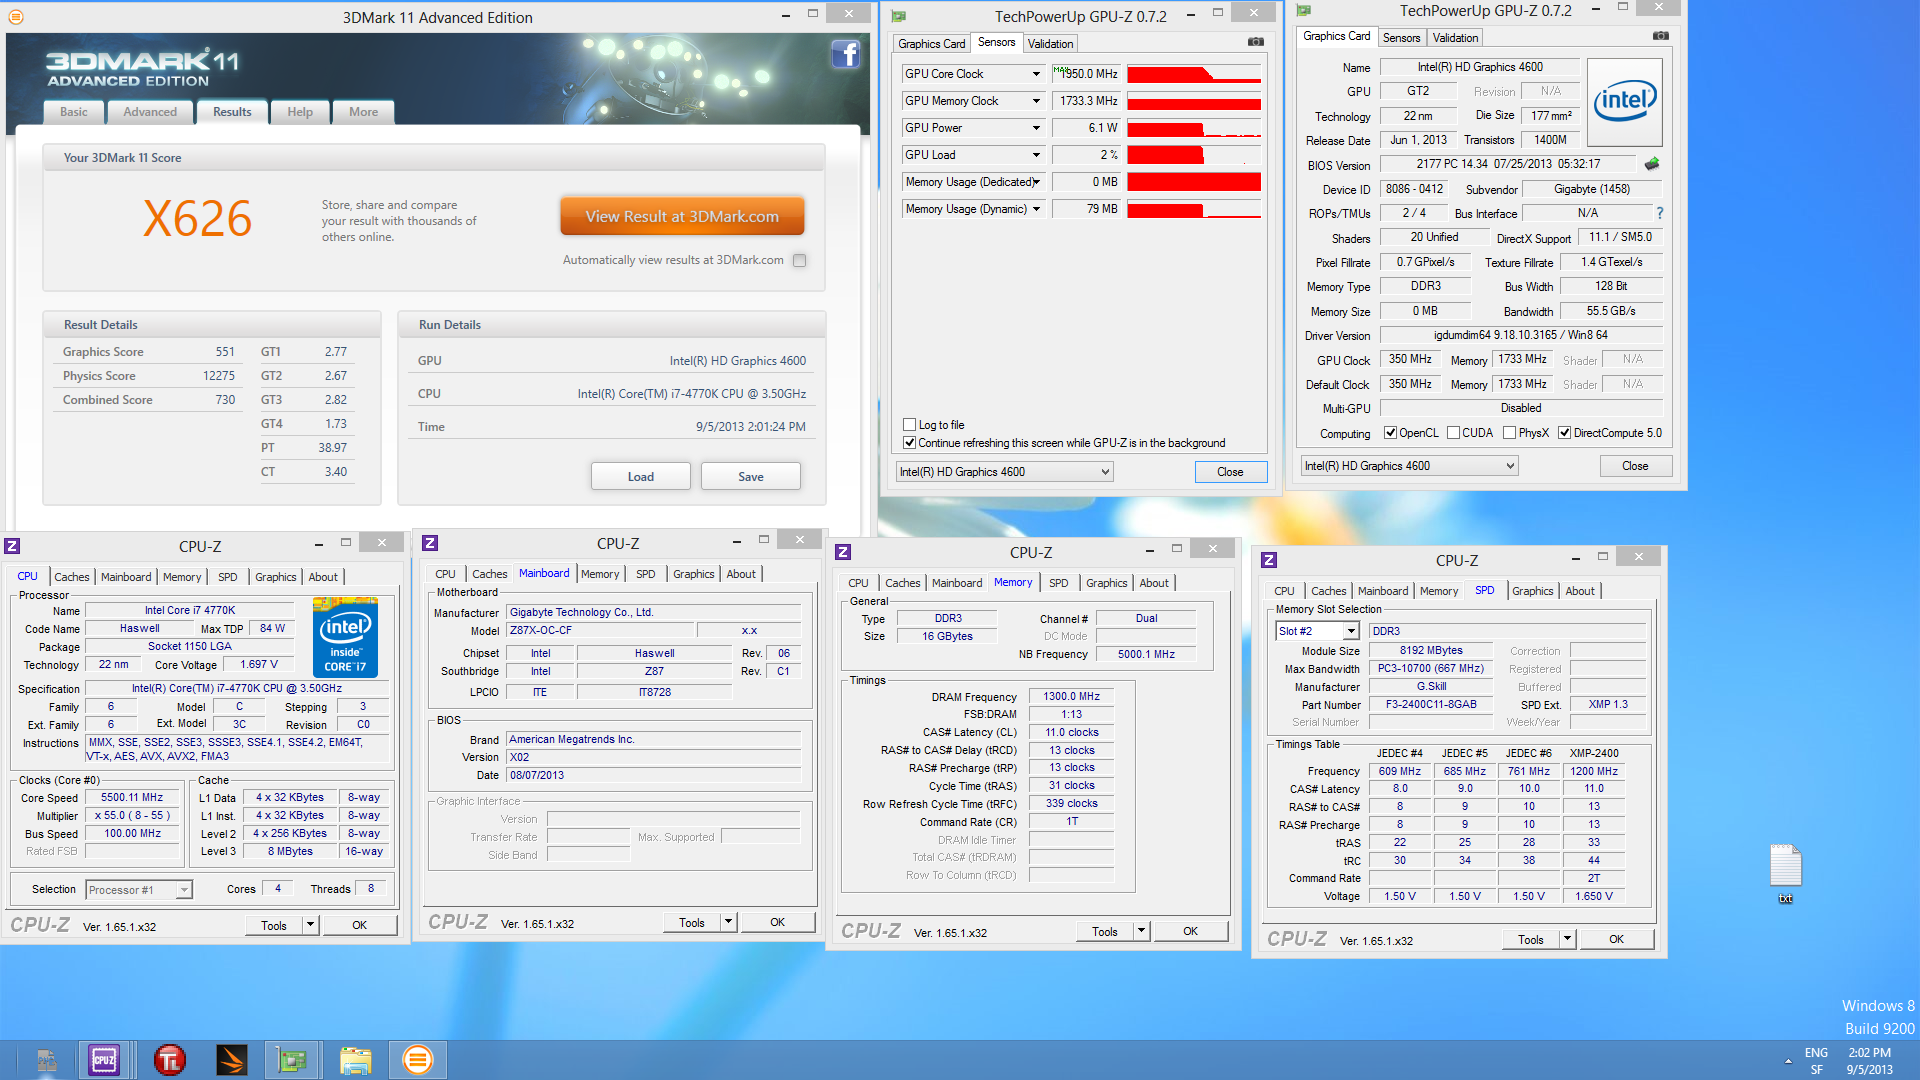Click the Intel Core i7 badge in CPU-Z
This screenshot has height=1080, width=1920.
point(345,636)
